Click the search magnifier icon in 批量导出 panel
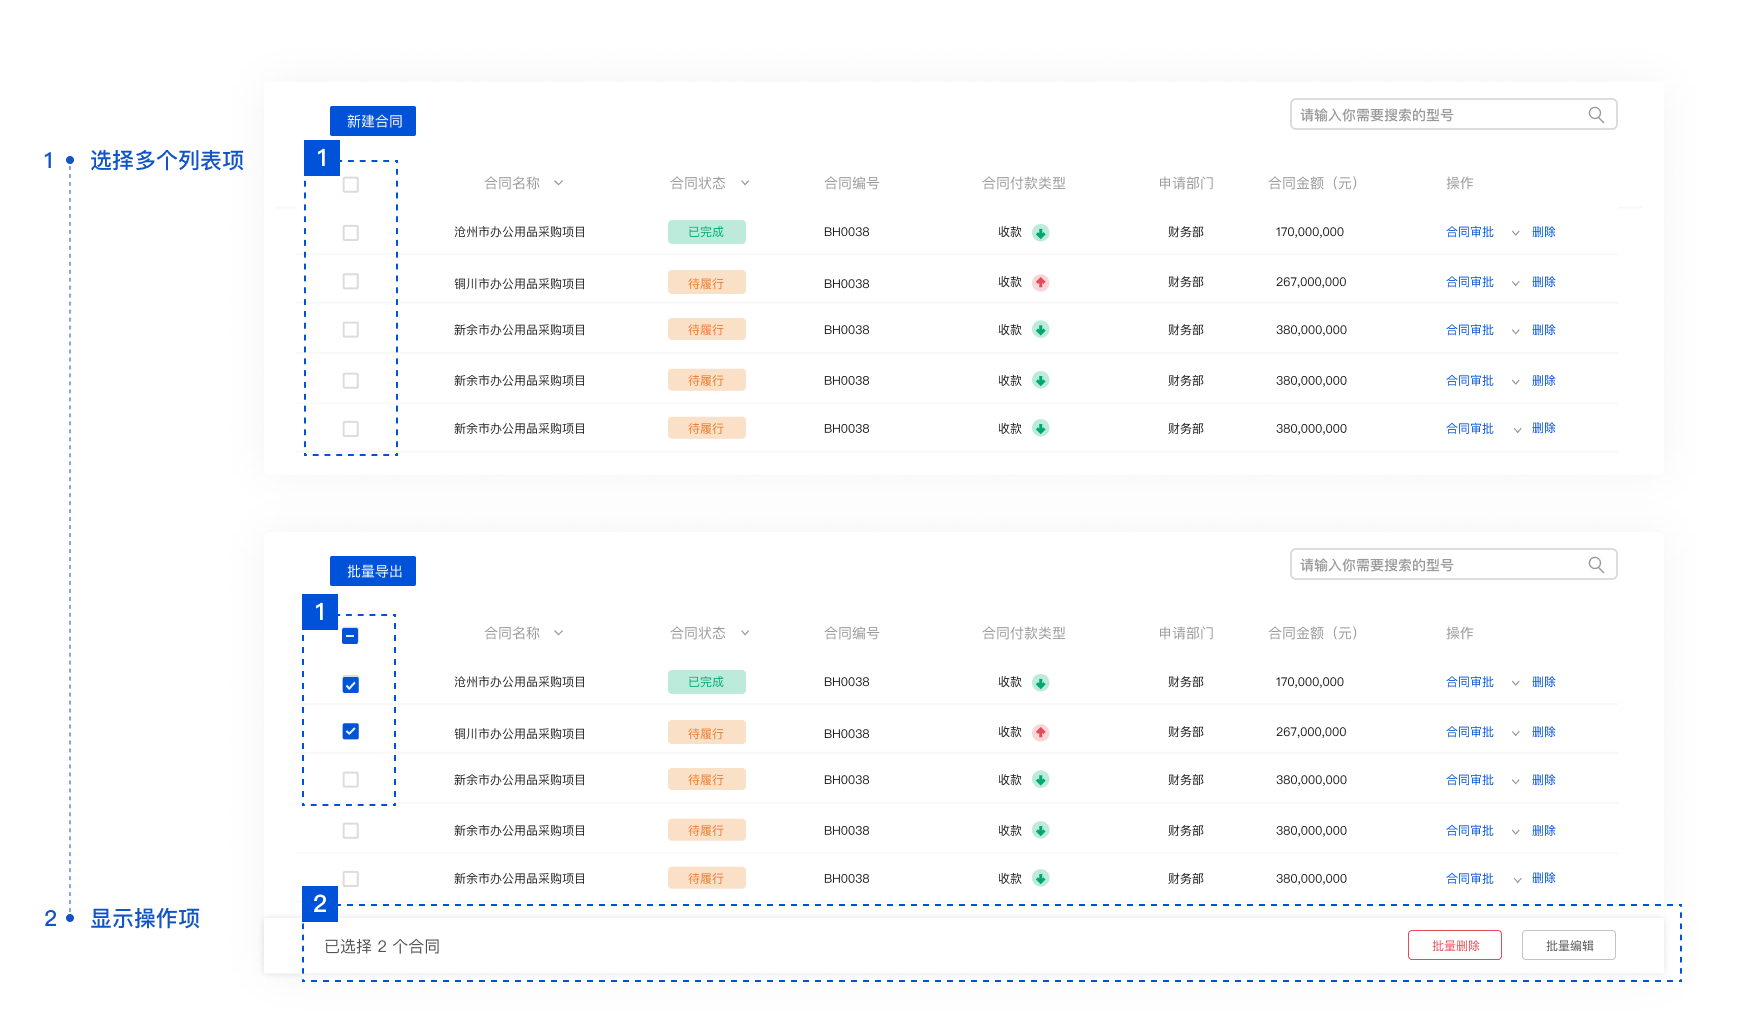This screenshot has width=1744, height=1030. tap(1596, 565)
